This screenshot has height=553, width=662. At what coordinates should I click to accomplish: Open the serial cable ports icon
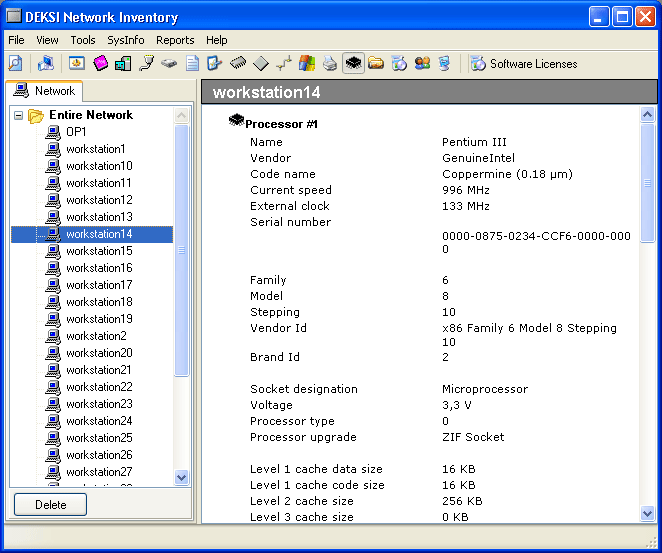146,63
